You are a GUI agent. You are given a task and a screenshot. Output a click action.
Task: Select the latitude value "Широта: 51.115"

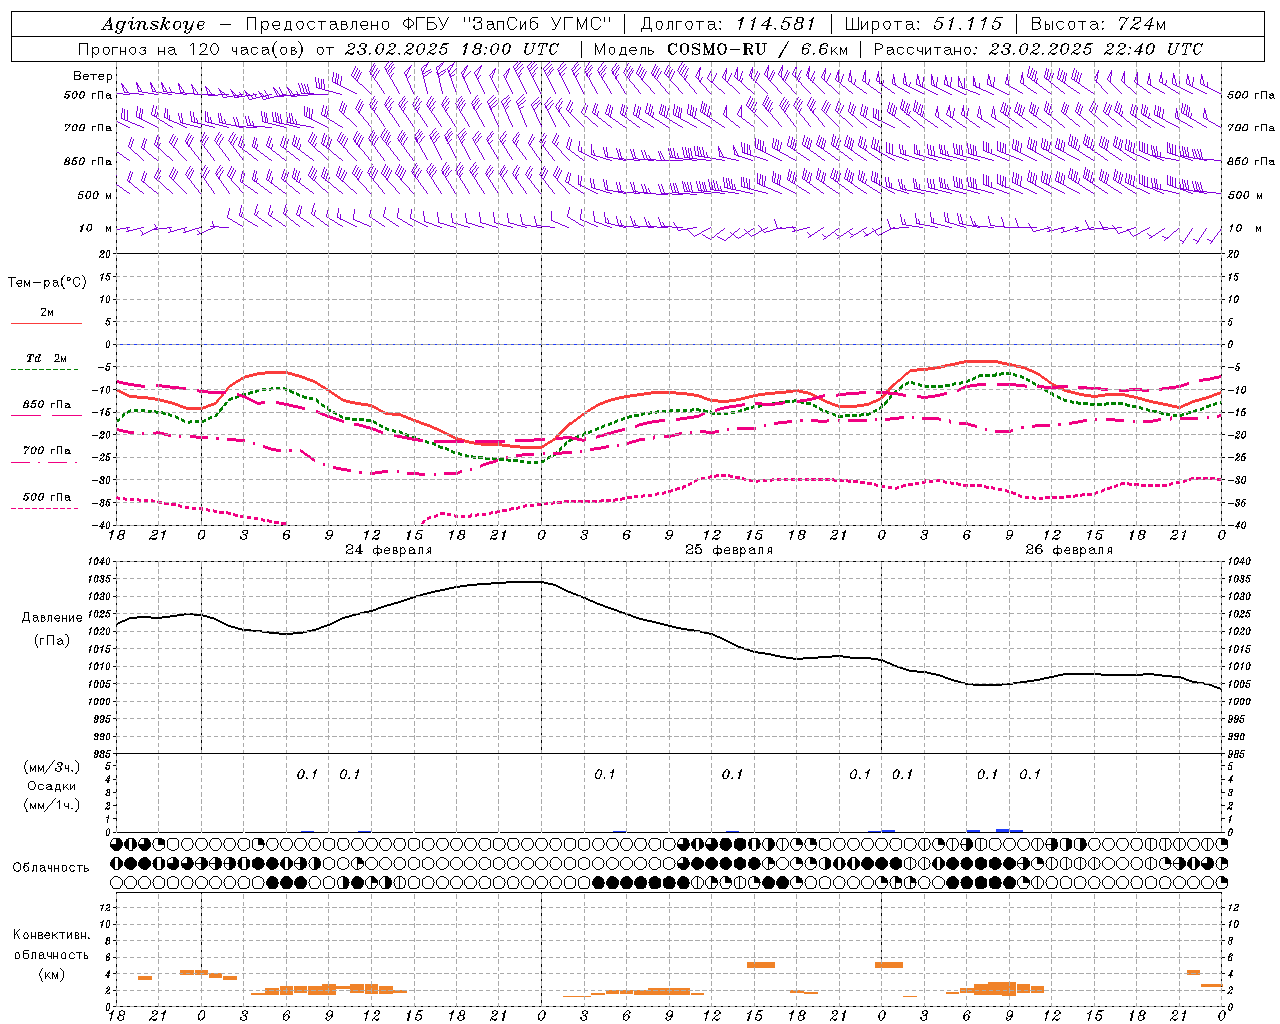(923, 24)
